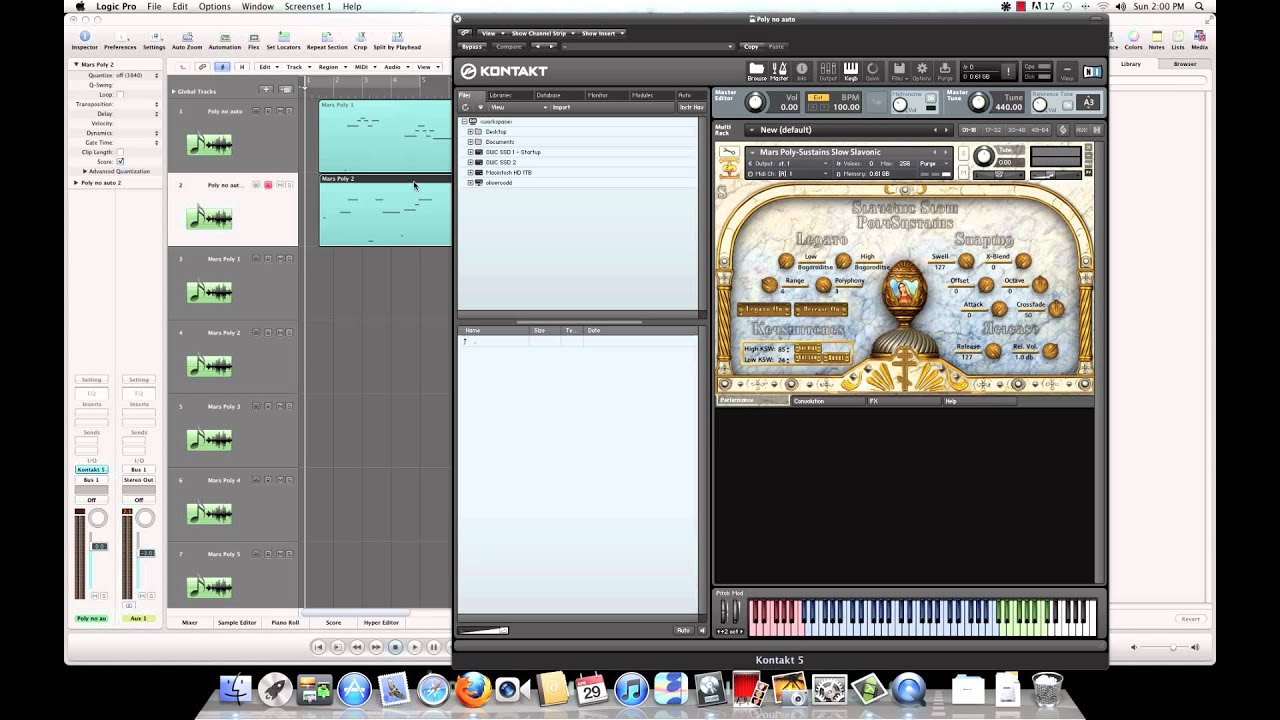This screenshot has height=720, width=1280.
Task: Toggle the Loop checkbox in Inspector
Action: (120, 95)
